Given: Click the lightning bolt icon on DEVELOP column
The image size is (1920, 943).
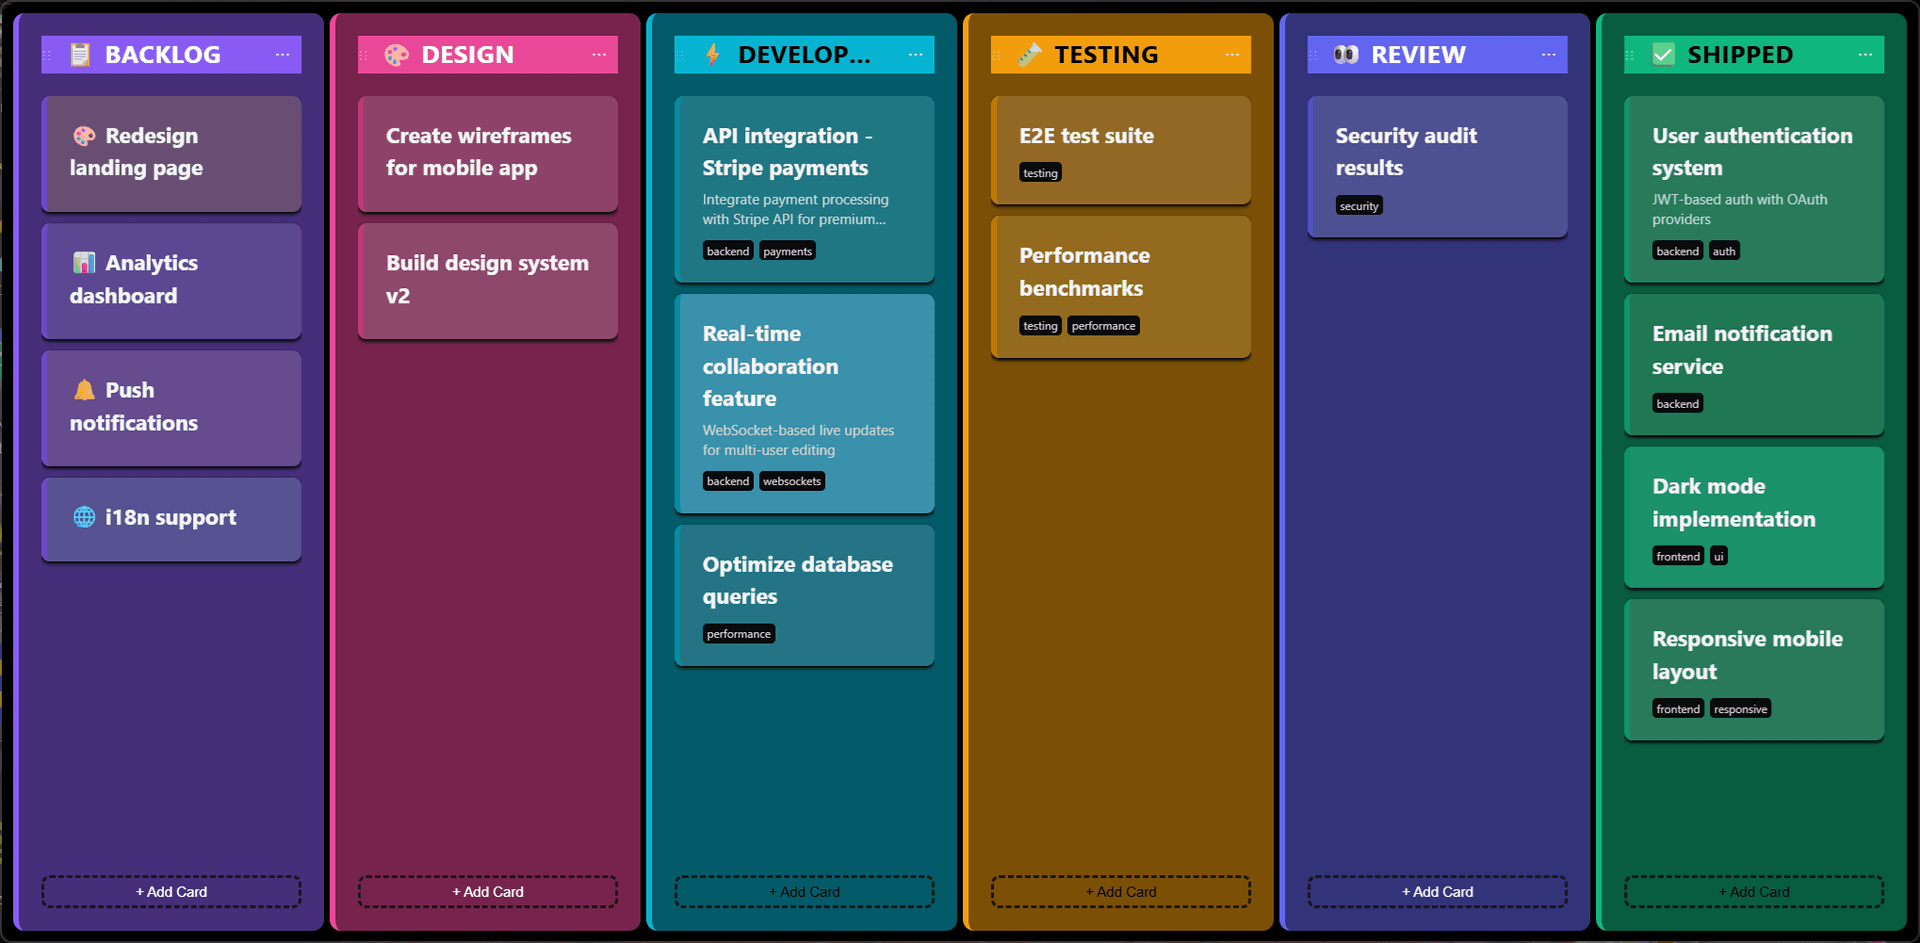Looking at the screenshot, I should (712, 54).
